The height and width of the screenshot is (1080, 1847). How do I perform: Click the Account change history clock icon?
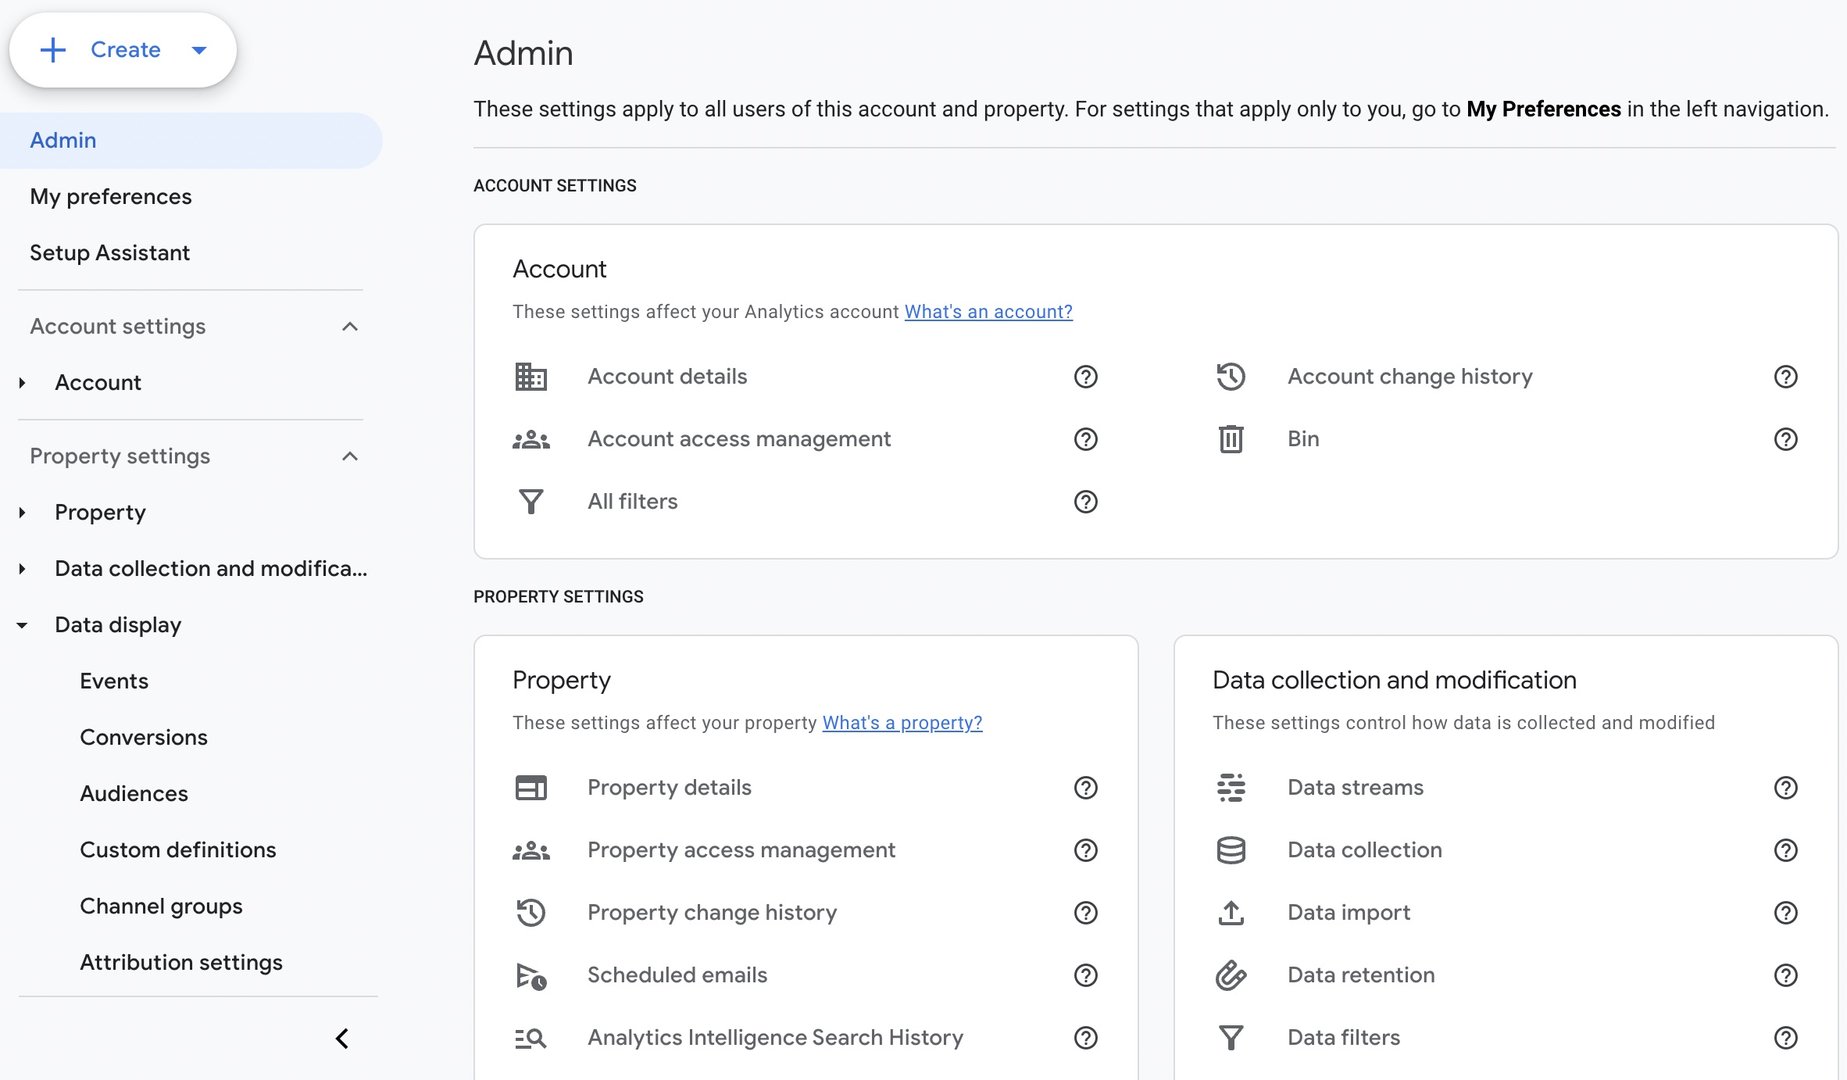tap(1231, 377)
